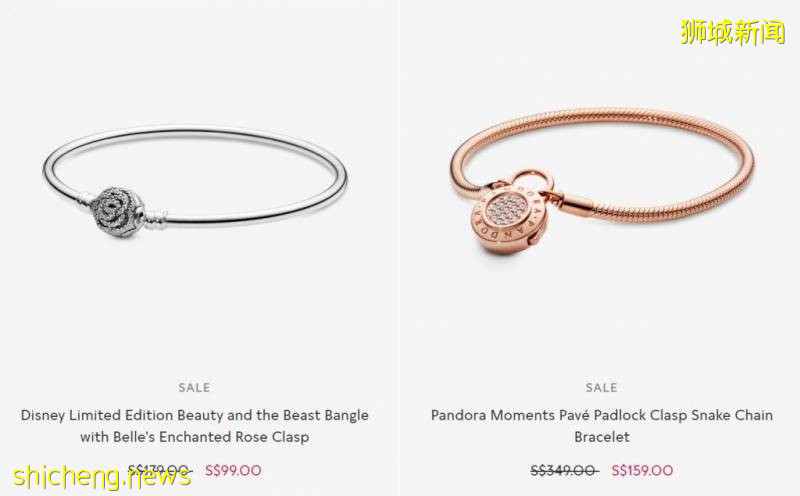
Task: Click the yellow 狮城新闻 watermark
Action: pos(732,31)
